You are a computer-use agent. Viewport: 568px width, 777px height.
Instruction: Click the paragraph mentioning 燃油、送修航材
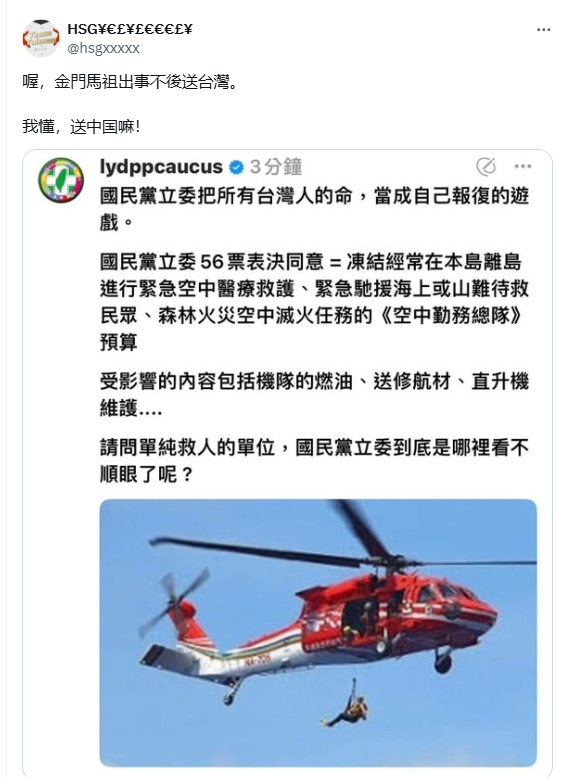tap(314, 394)
